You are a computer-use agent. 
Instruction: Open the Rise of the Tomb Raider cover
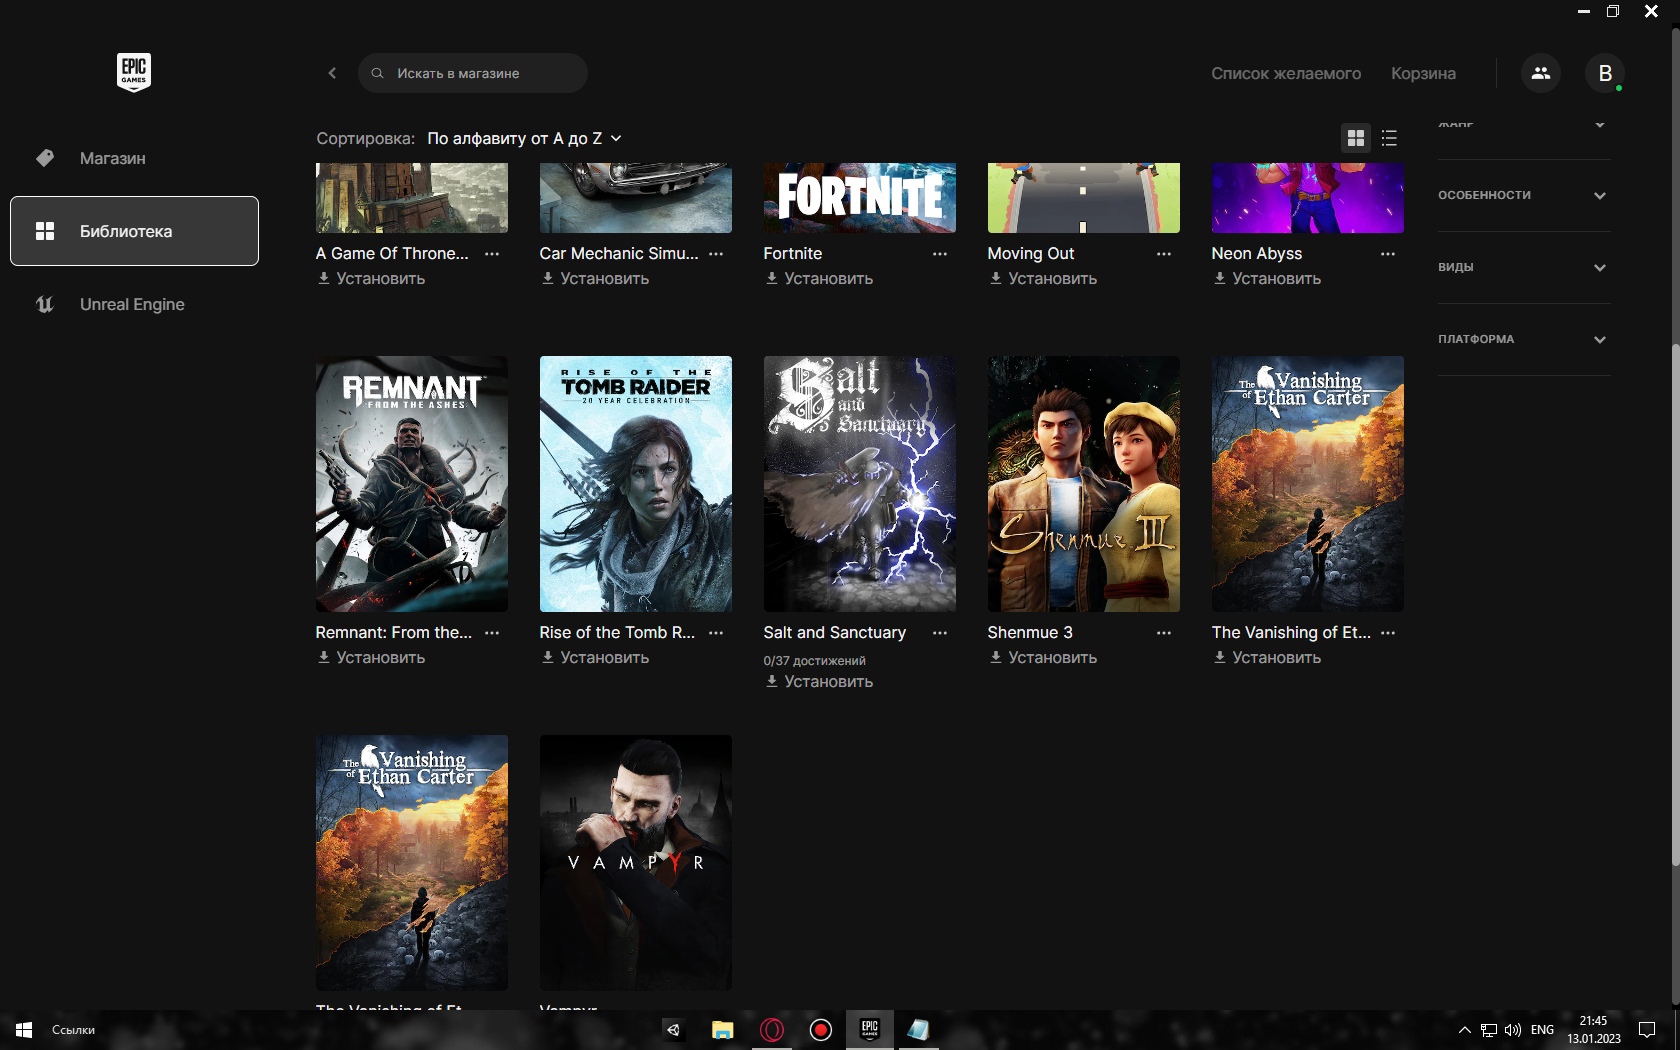(636, 484)
